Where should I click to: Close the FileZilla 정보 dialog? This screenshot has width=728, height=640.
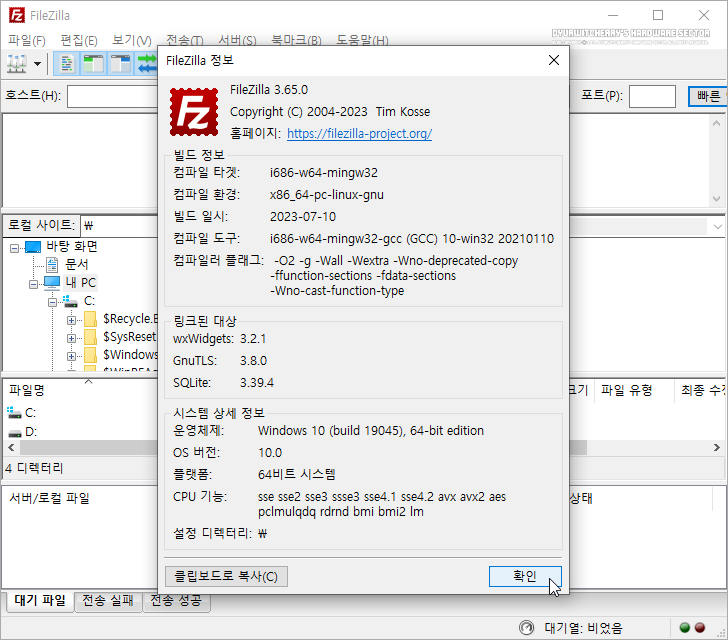(553, 60)
